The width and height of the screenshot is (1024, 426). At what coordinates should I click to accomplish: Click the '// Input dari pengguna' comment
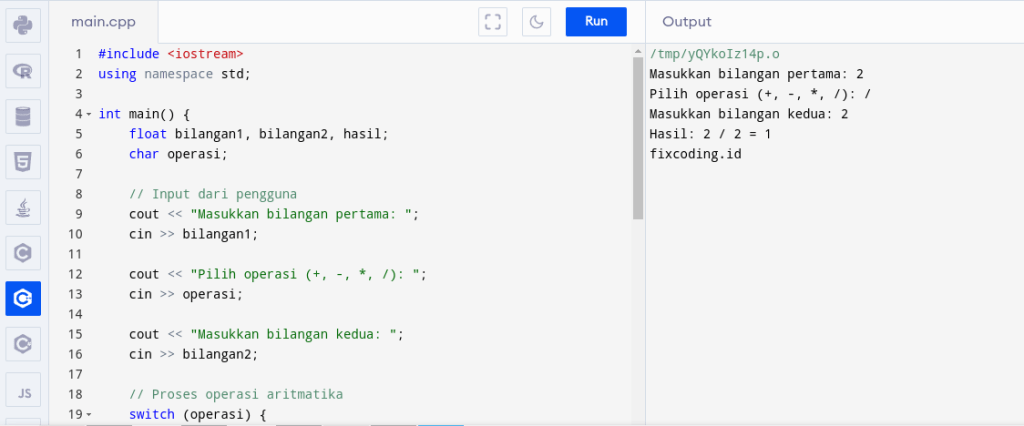[x=213, y=194]
